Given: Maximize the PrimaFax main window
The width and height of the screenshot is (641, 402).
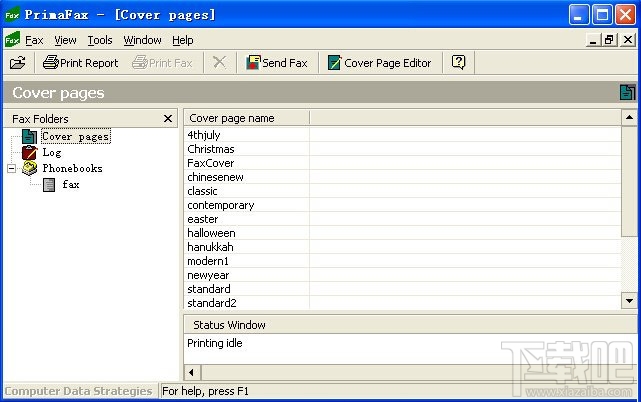Looking at the screenshot, I should point(602,15).
